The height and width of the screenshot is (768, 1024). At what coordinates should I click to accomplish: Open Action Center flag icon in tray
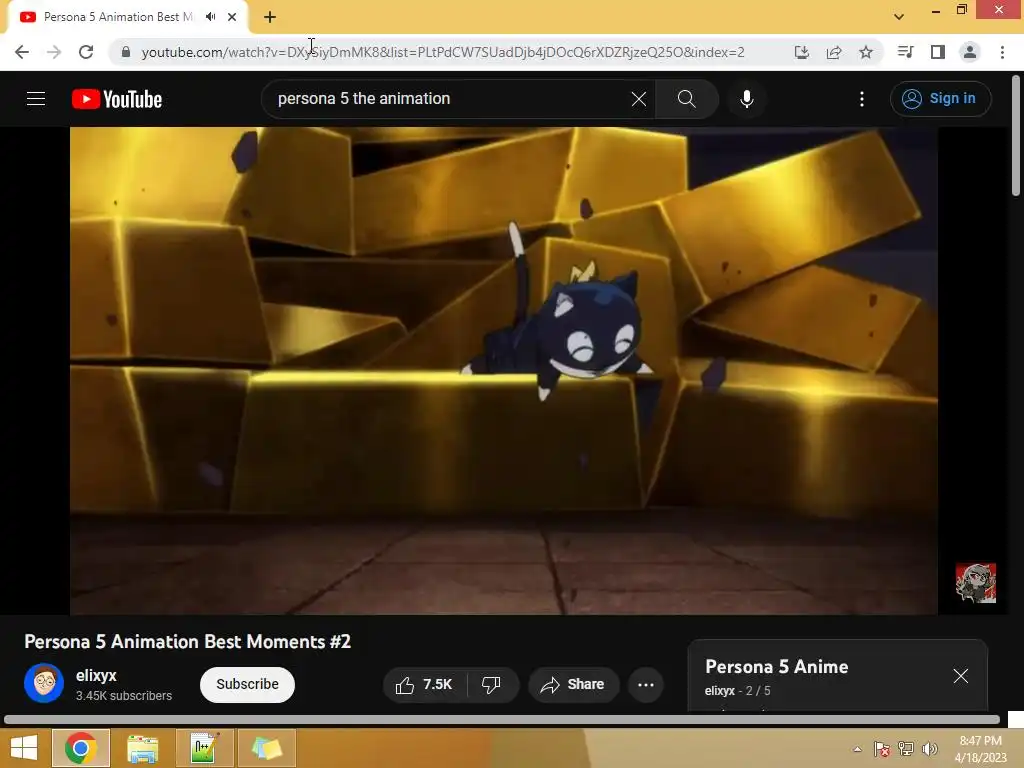tap(882, 749)
